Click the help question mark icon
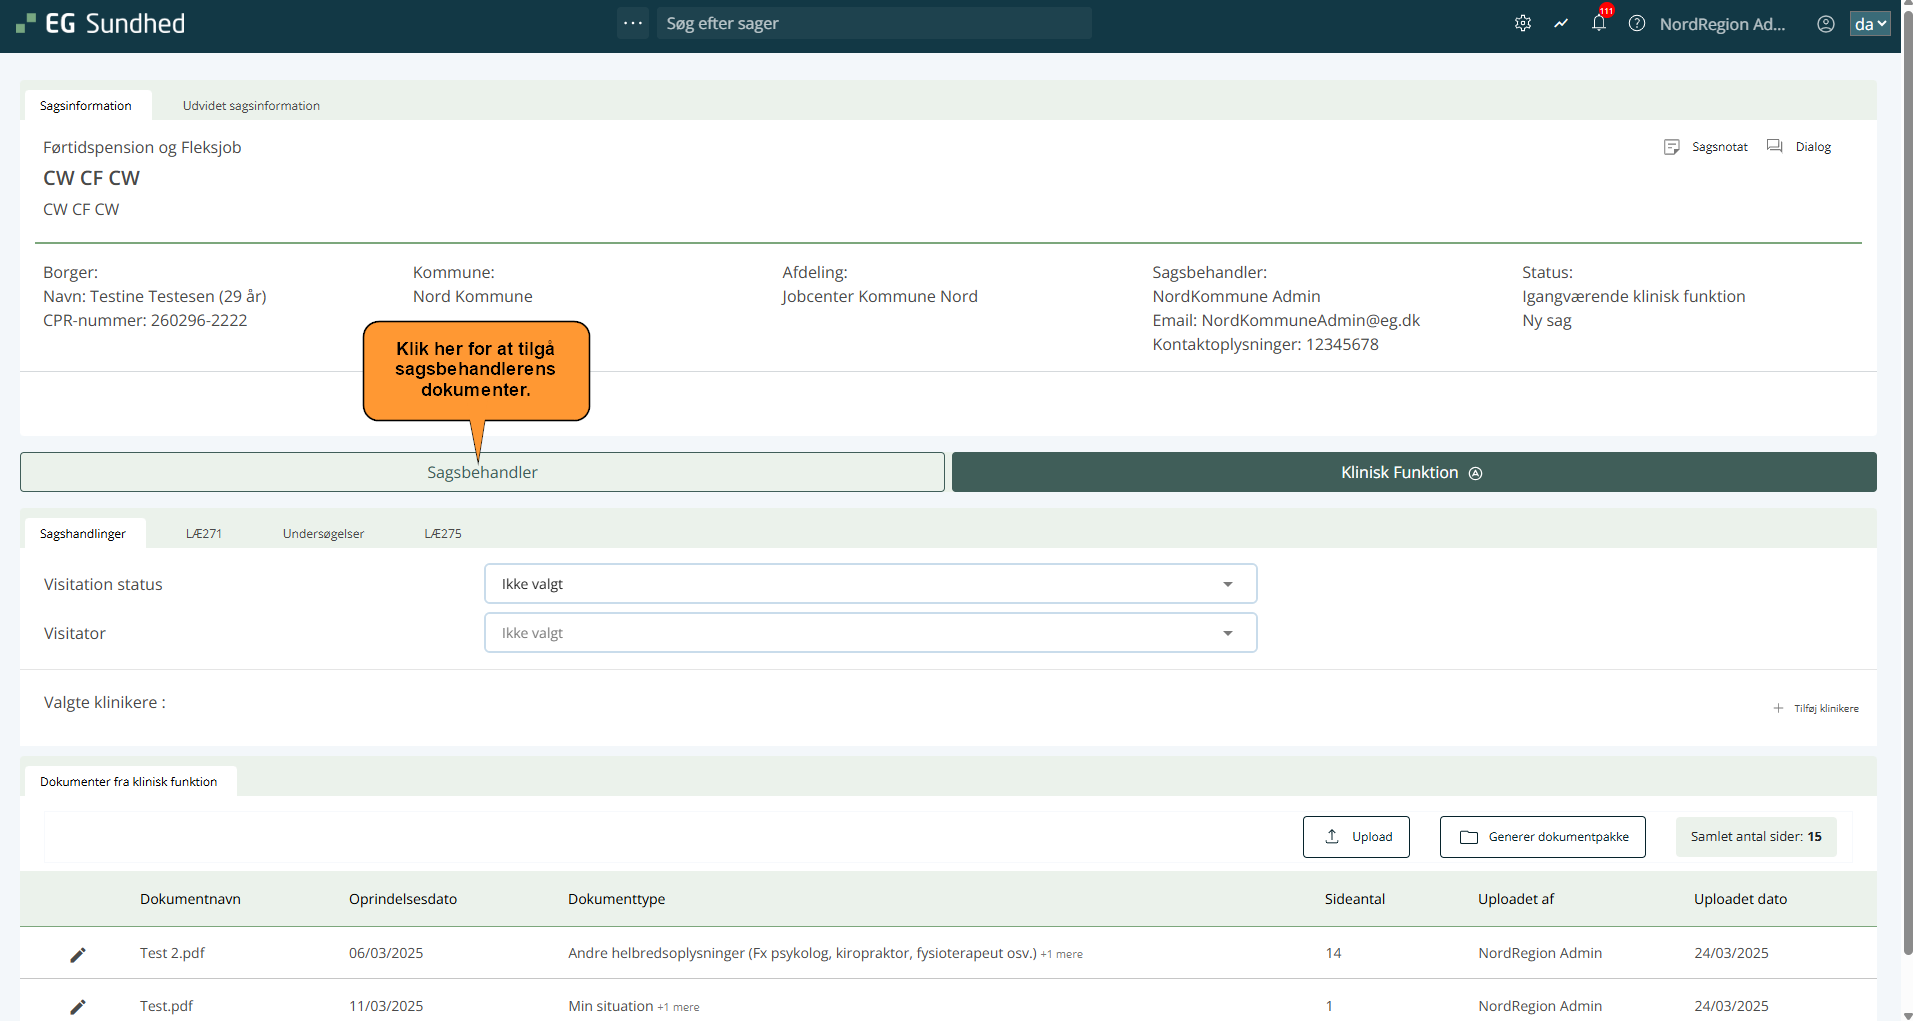 coord(1636,23)
